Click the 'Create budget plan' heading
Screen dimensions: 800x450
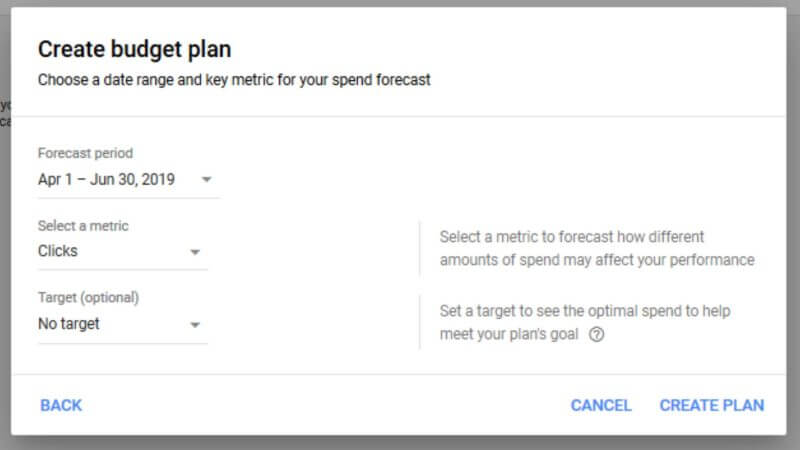tap(141, 48)
